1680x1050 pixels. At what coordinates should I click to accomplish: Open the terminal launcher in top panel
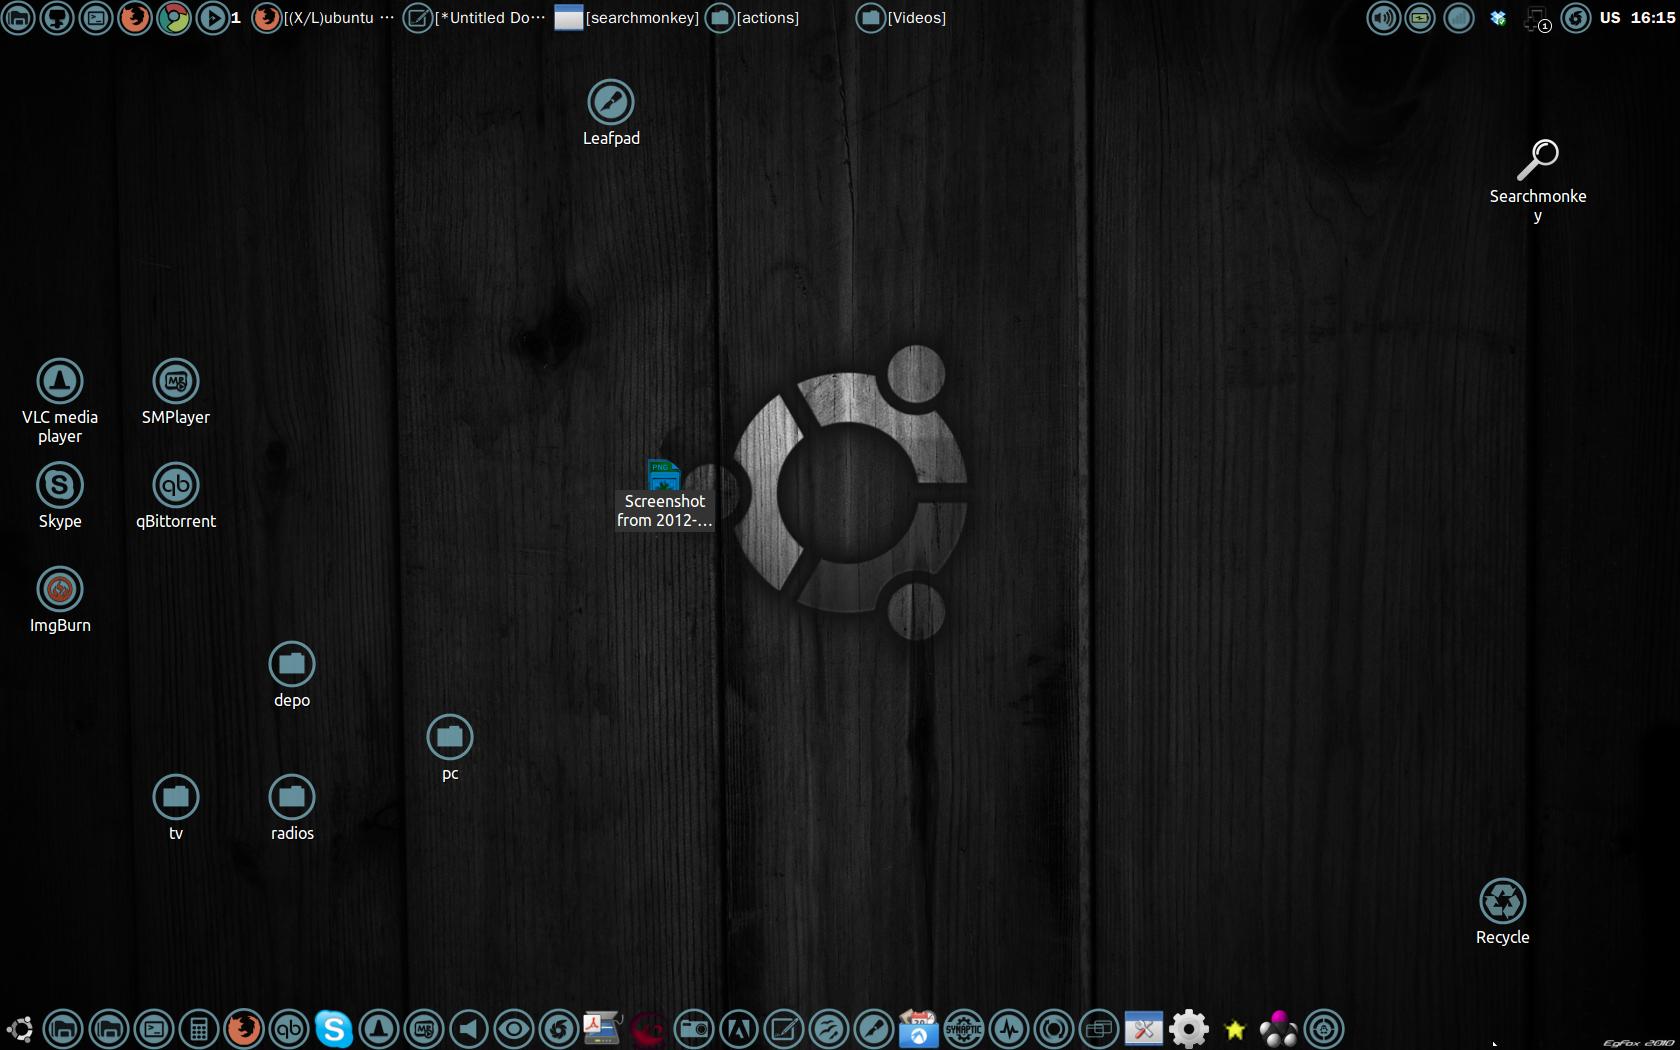tap(96, 18)
